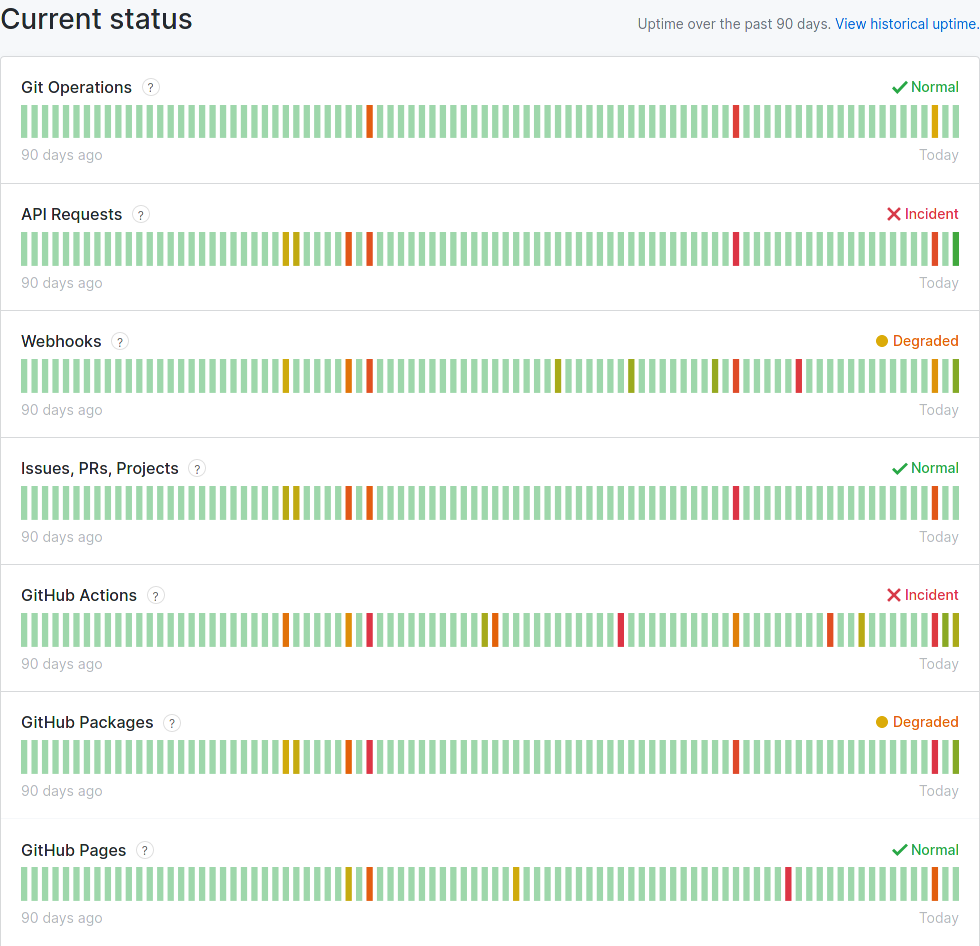The height and width of the screenshot is (946, 980).
Task: Select the last day bar in Webhooks timeline
Action: (x=956, y=376)
